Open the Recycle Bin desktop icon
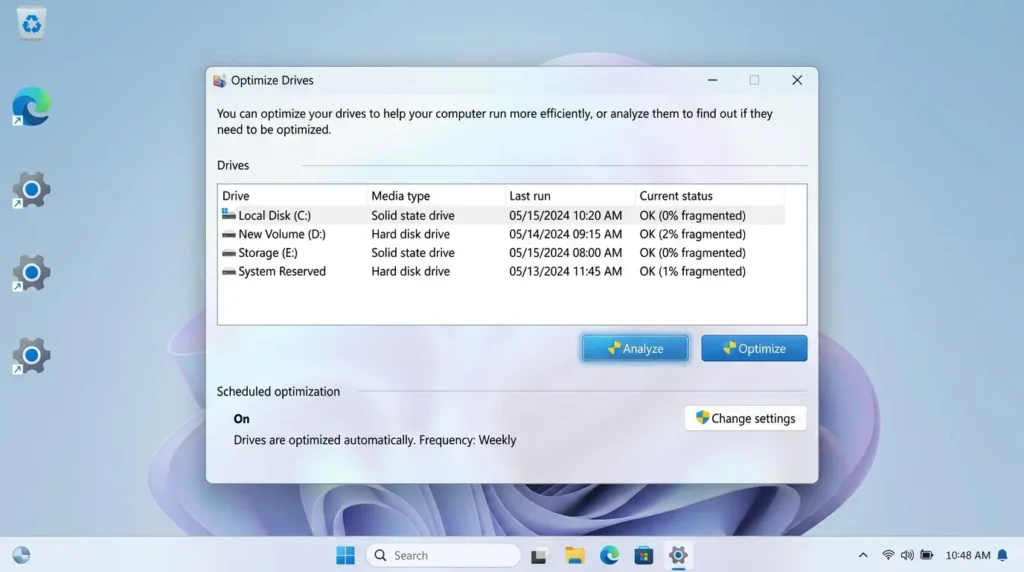This screenshot has height=572, width=1024. click(x=31, y=23)
